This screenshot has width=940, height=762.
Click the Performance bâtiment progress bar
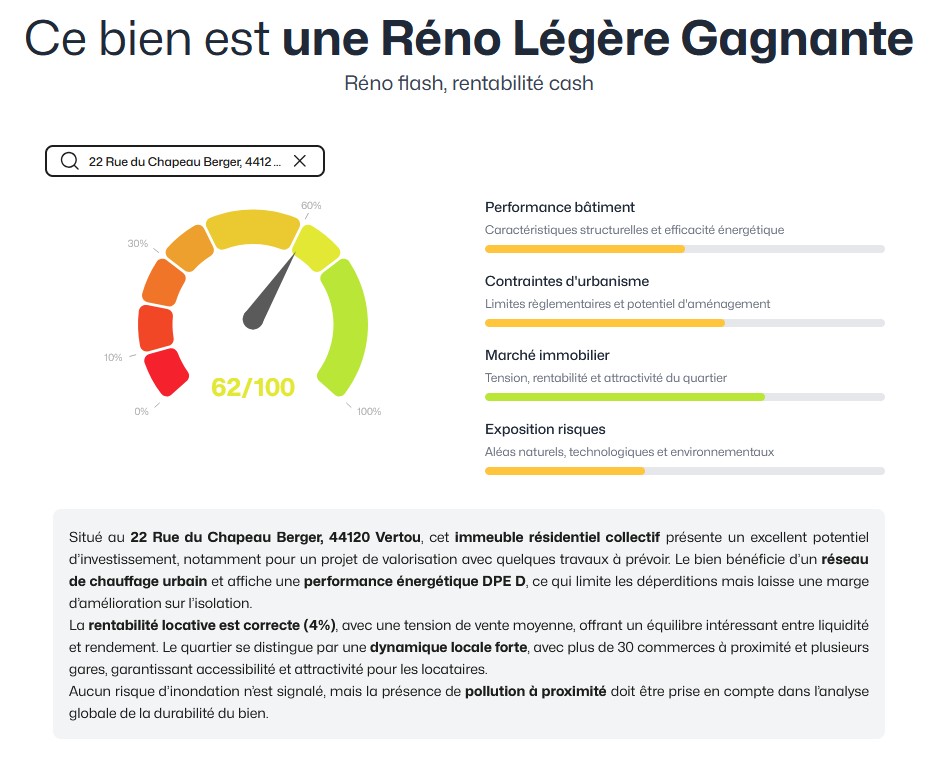(684, 249)
